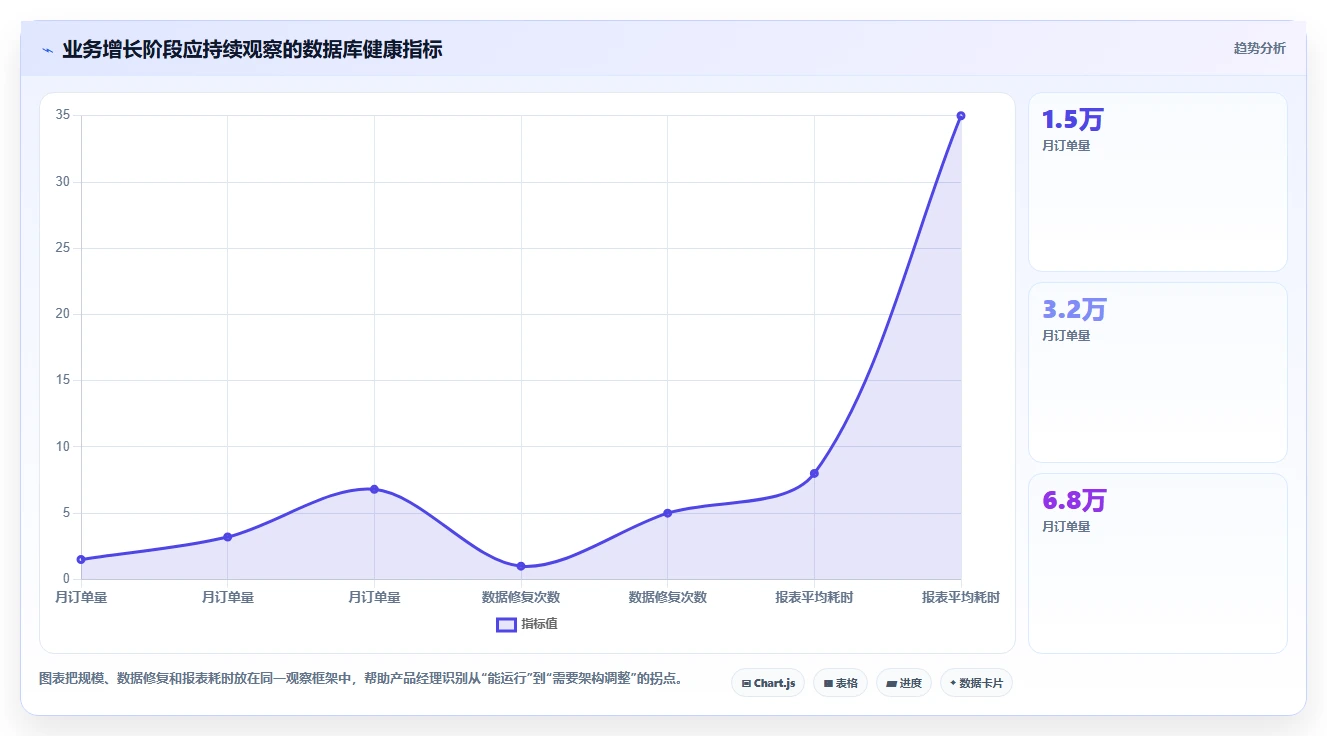
Task: Click the first data point at value 1.5
Action: tap(81, 559)
